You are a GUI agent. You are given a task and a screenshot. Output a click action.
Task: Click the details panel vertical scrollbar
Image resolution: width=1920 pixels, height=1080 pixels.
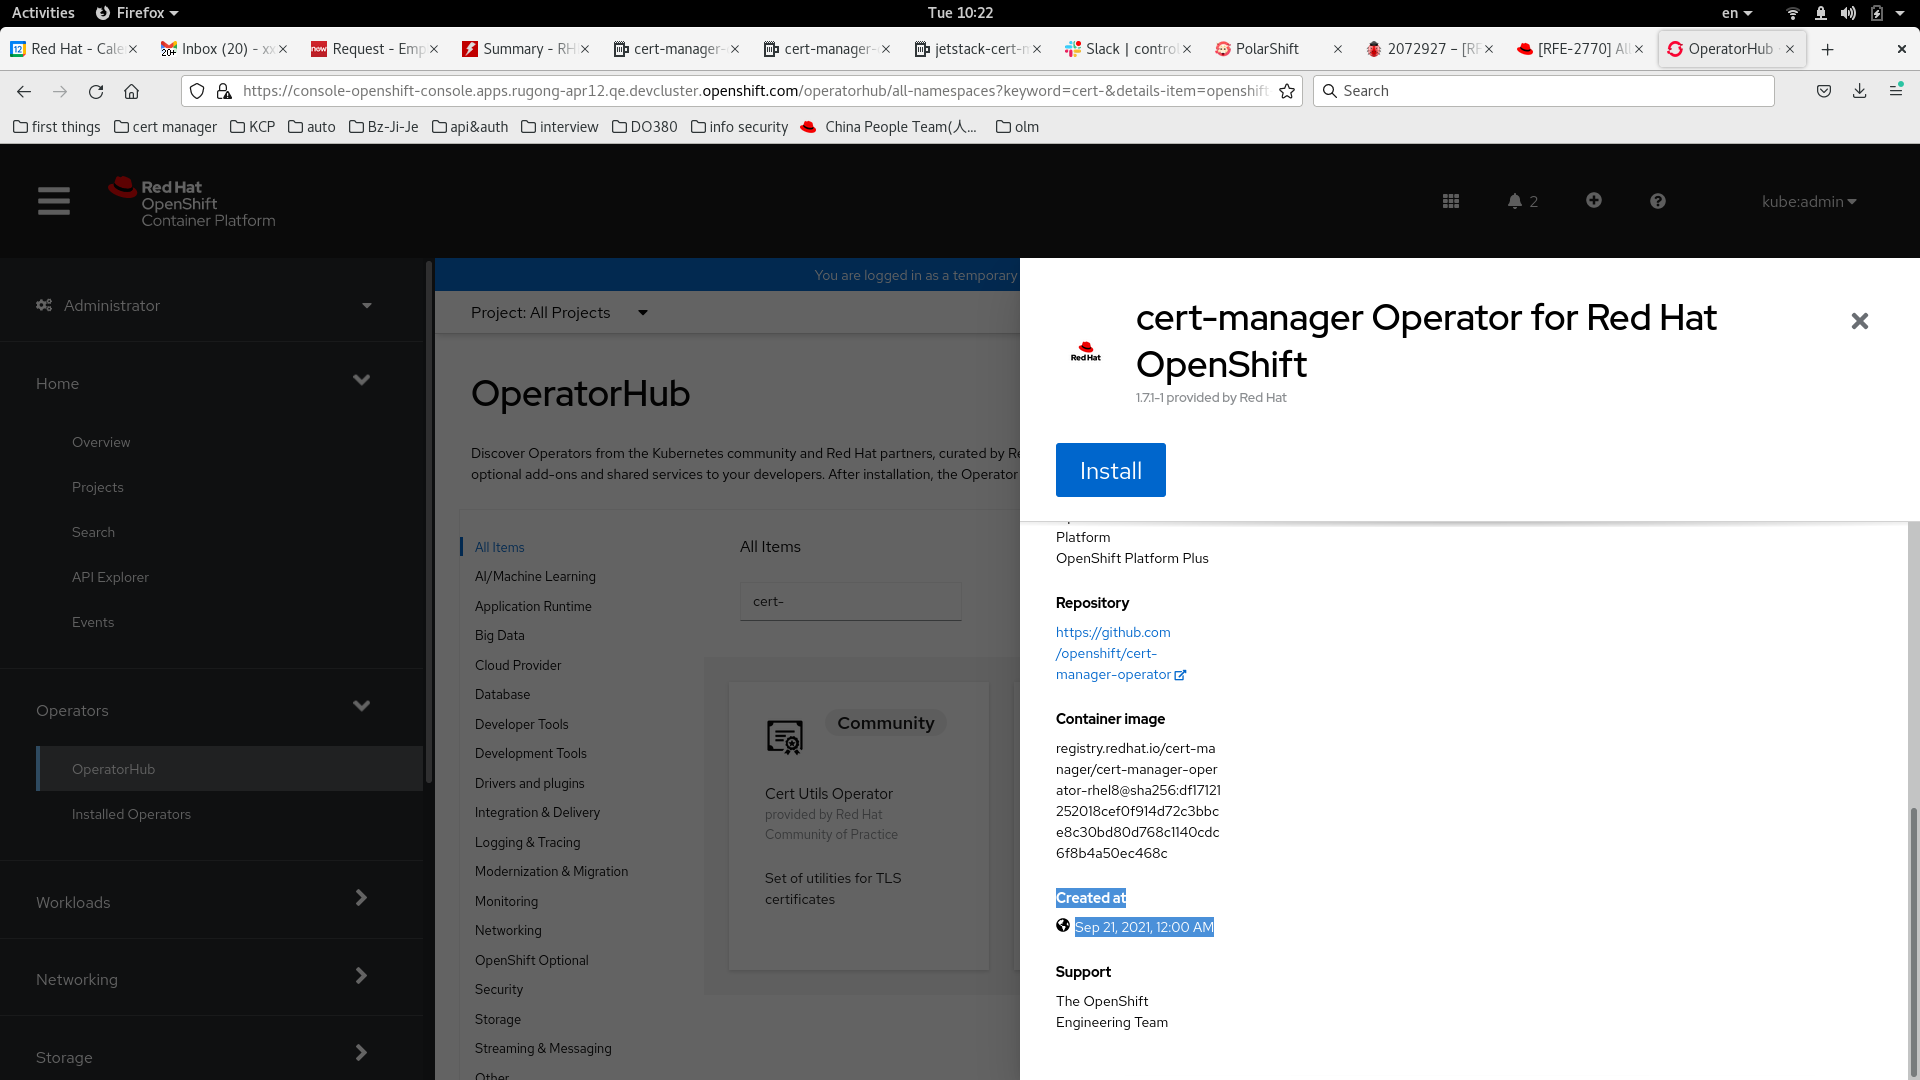(x=1913, y=940)
